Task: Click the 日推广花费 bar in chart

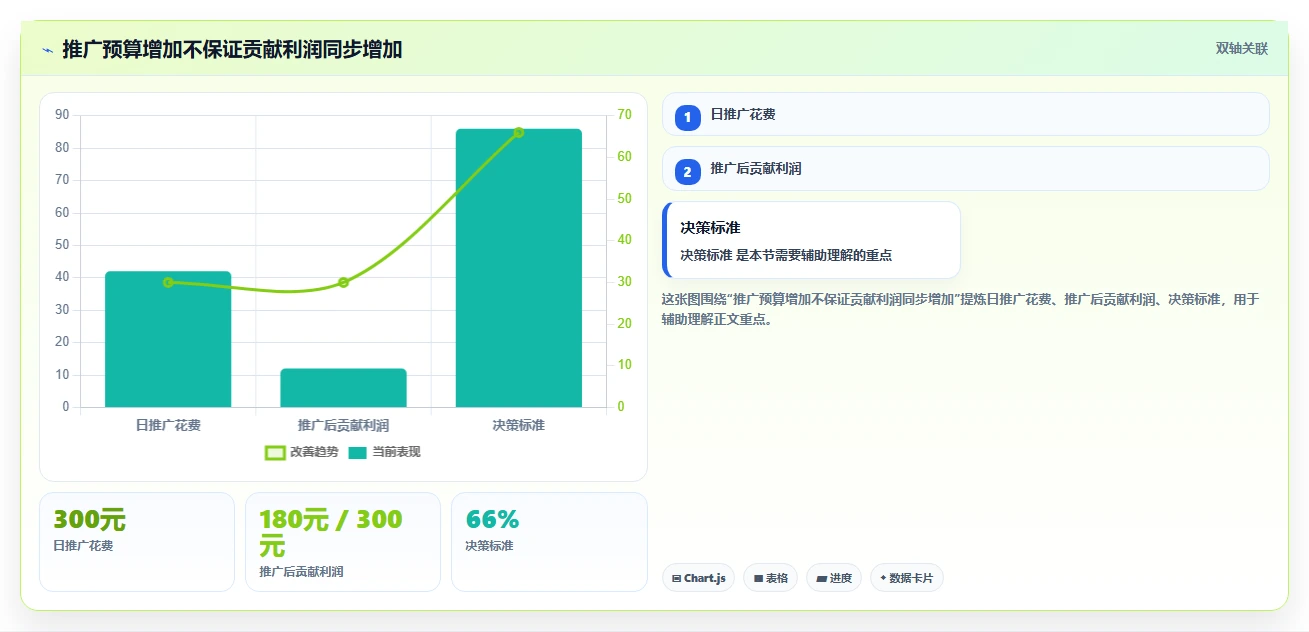Action: (x=168, y=339)
